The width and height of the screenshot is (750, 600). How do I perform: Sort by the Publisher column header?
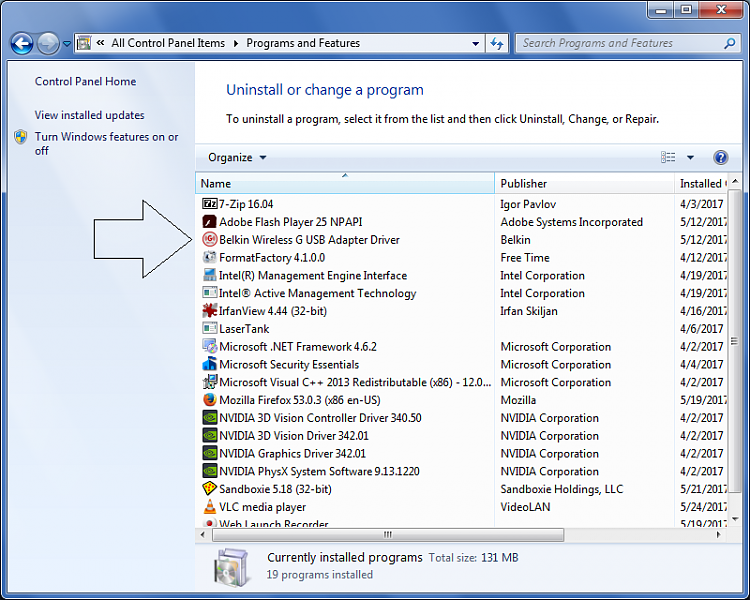tap(584, 183)
